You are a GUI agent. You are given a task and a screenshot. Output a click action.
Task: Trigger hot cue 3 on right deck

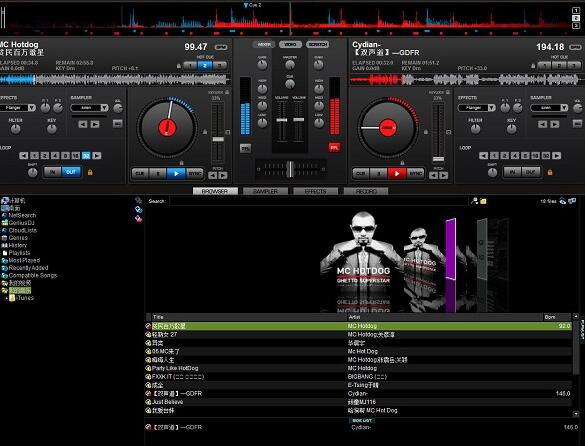[x=573, y=66]
